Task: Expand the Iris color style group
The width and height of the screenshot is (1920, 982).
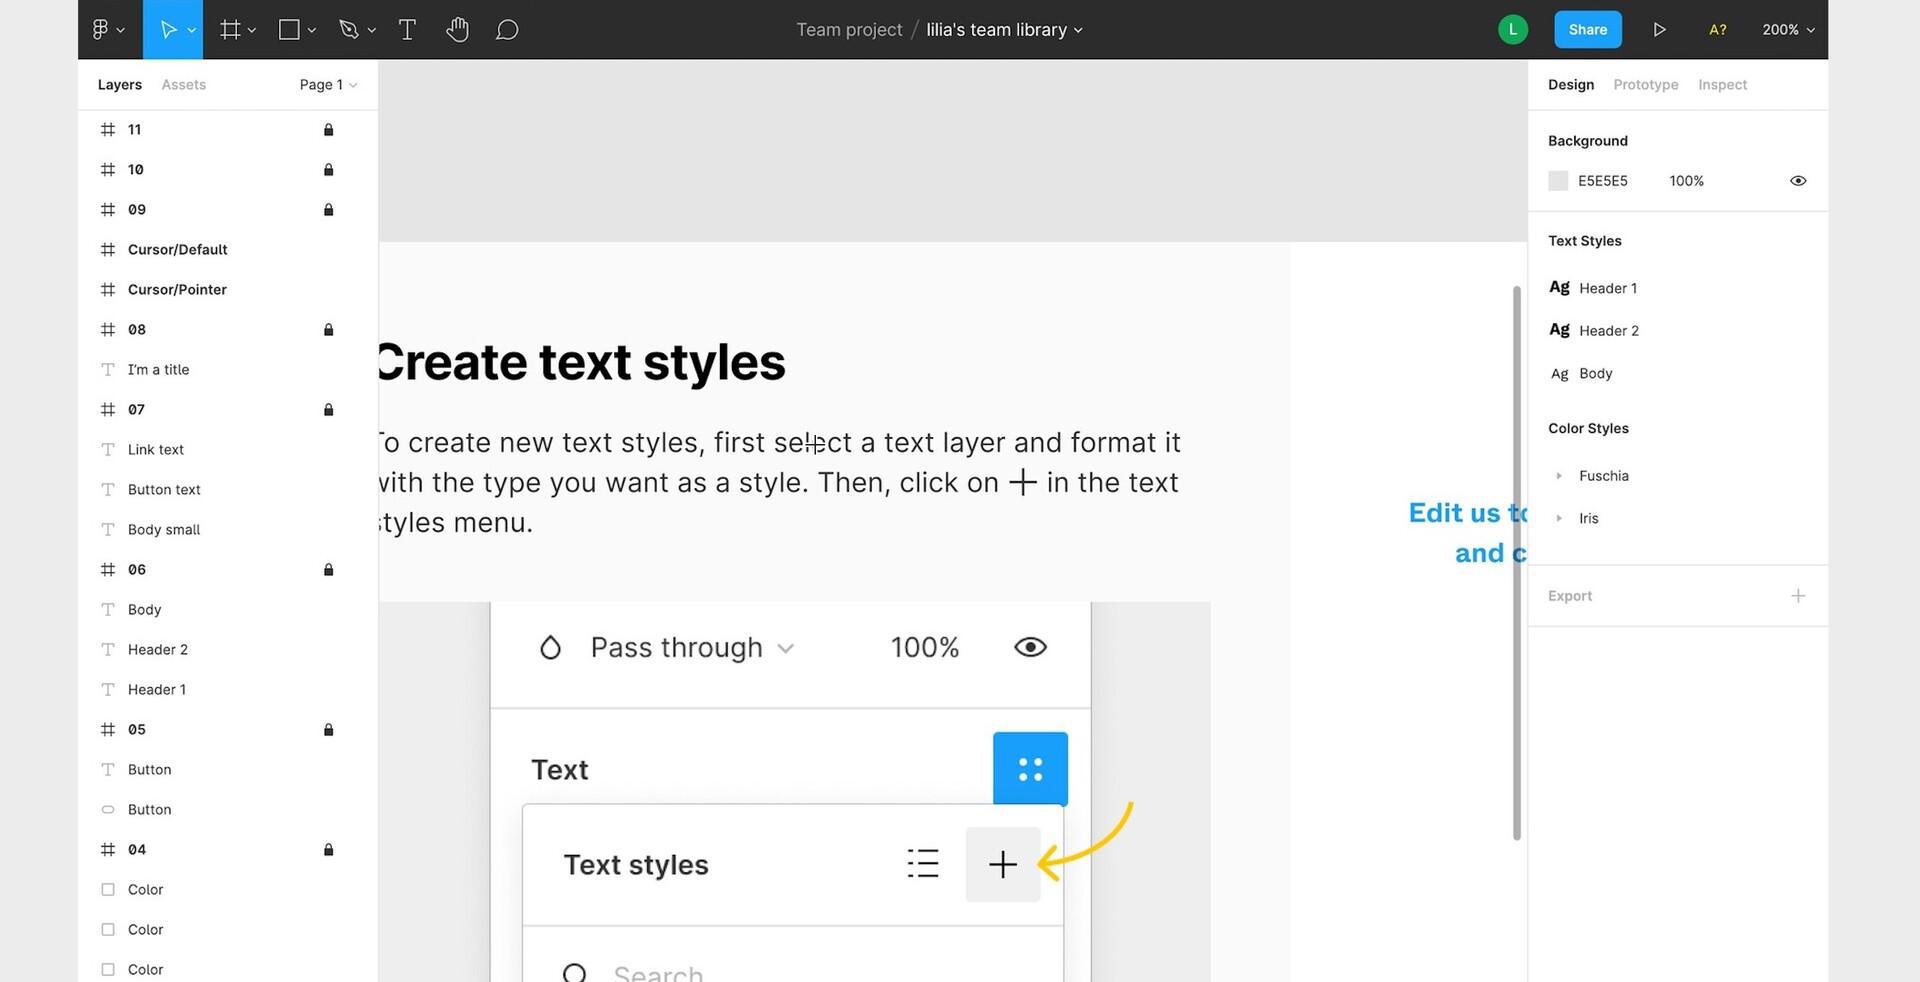Action: pos(1559,518)
